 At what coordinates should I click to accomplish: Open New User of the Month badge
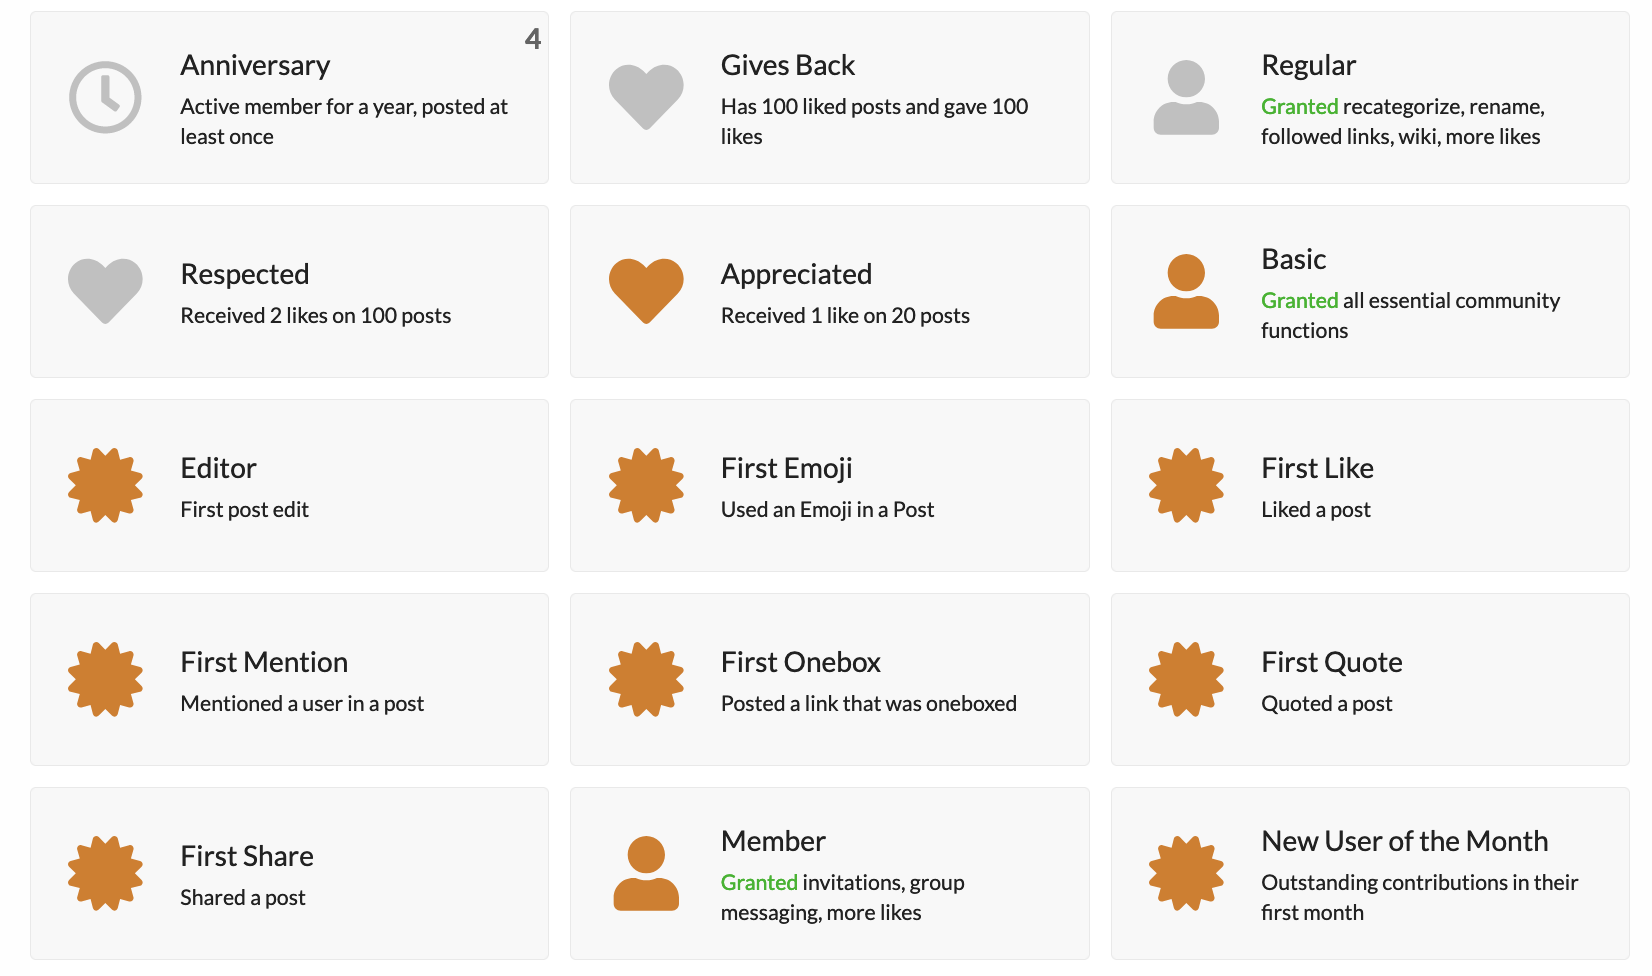pos(1404,841)
